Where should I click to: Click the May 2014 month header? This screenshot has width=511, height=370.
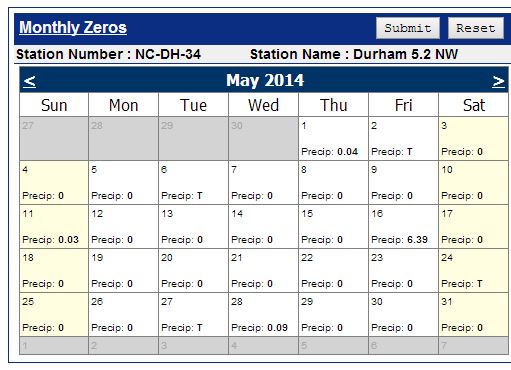click(x=265, y=80)
